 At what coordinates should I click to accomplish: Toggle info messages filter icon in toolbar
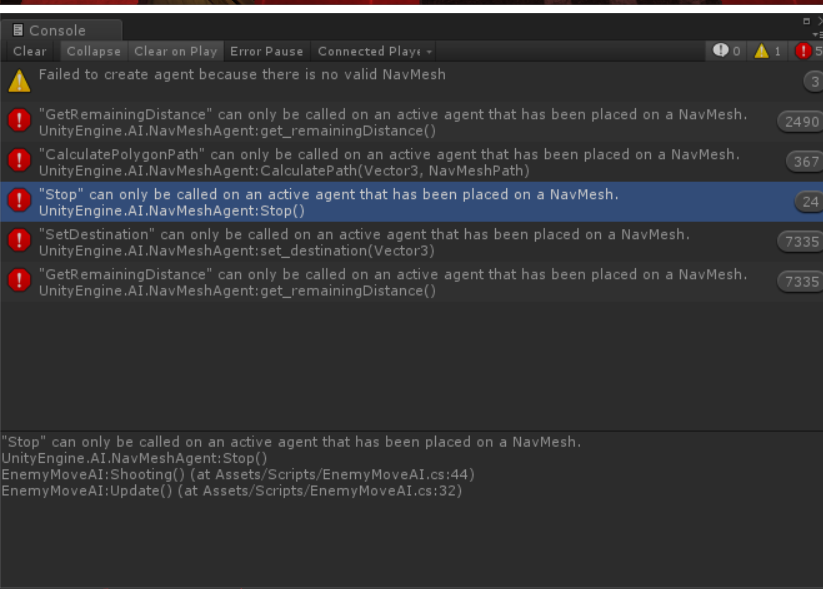point(726,51)
